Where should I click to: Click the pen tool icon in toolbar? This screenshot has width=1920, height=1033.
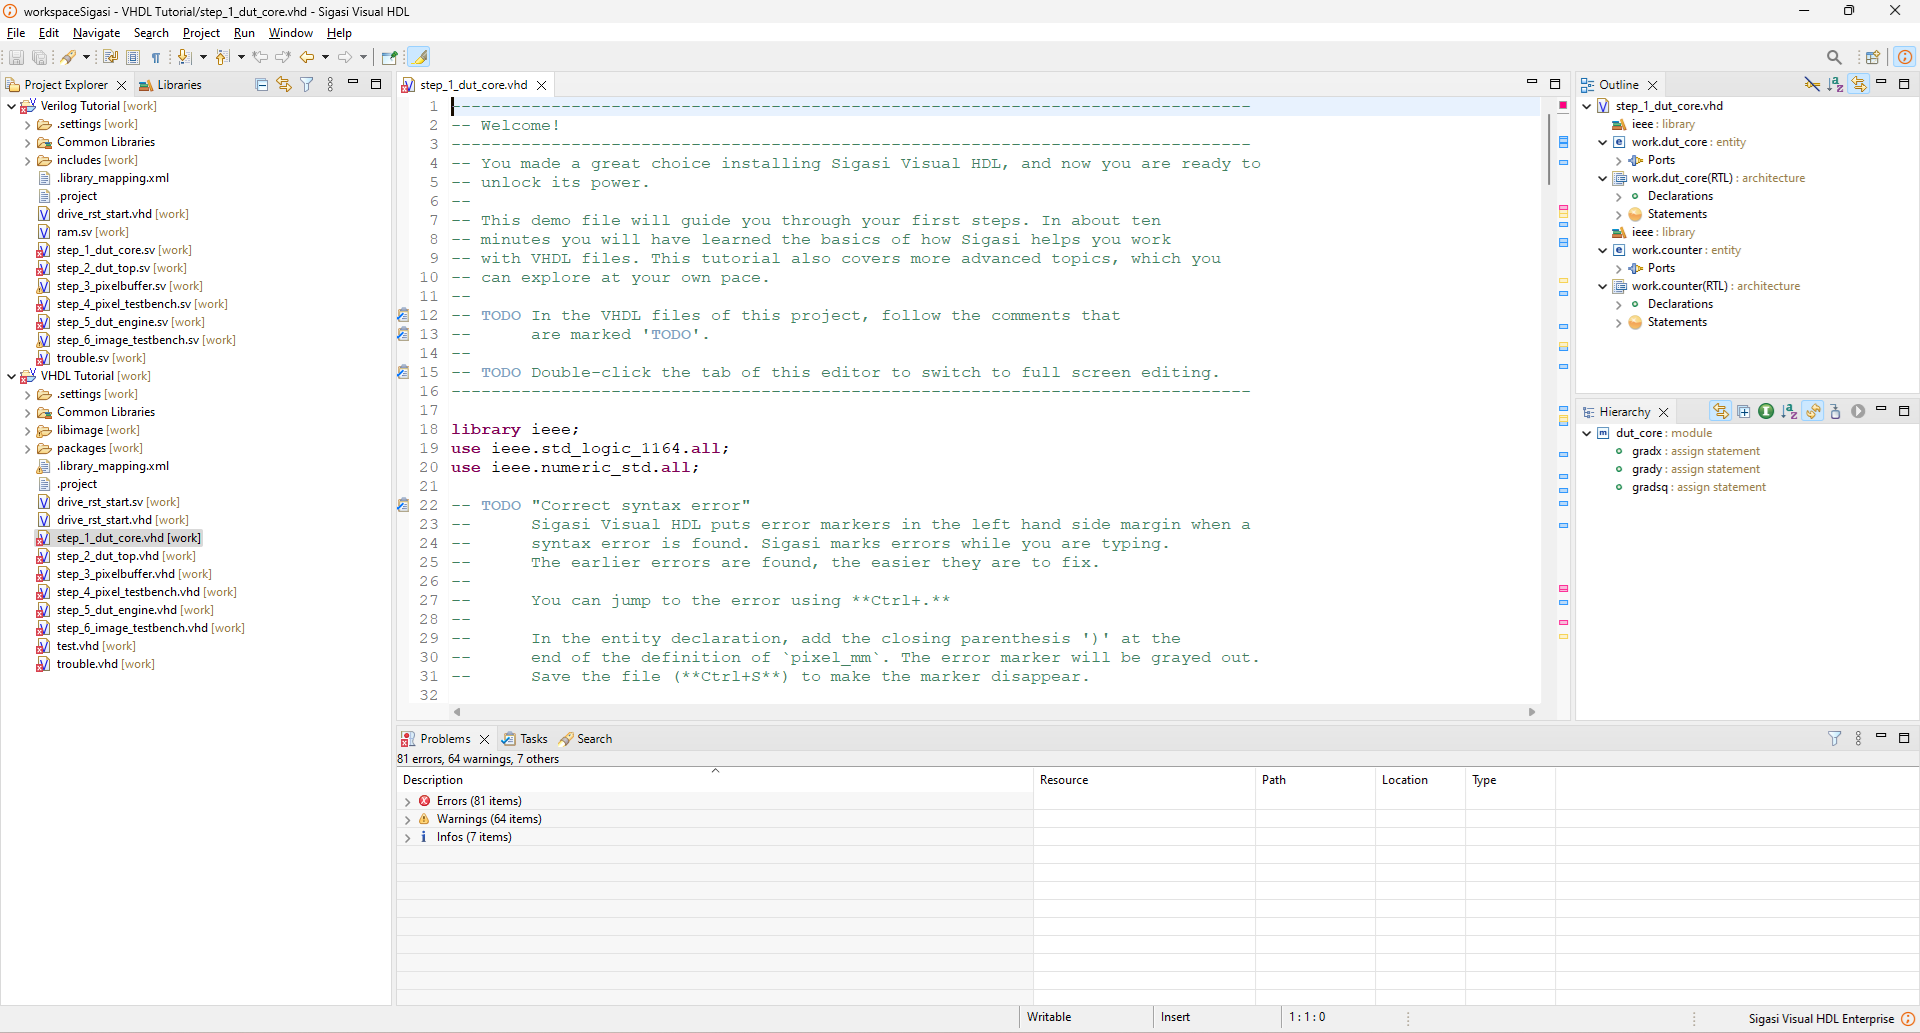[x=68, y=58]
